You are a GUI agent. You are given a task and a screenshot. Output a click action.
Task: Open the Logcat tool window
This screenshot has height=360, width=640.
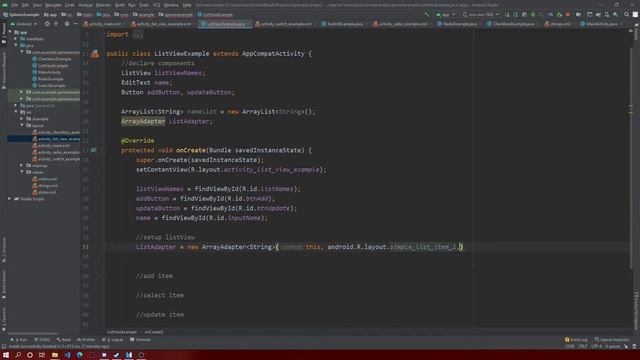click(x=113, y=340)
